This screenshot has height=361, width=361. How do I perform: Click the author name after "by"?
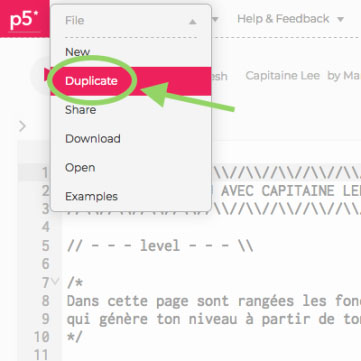(x=352, y=76)
